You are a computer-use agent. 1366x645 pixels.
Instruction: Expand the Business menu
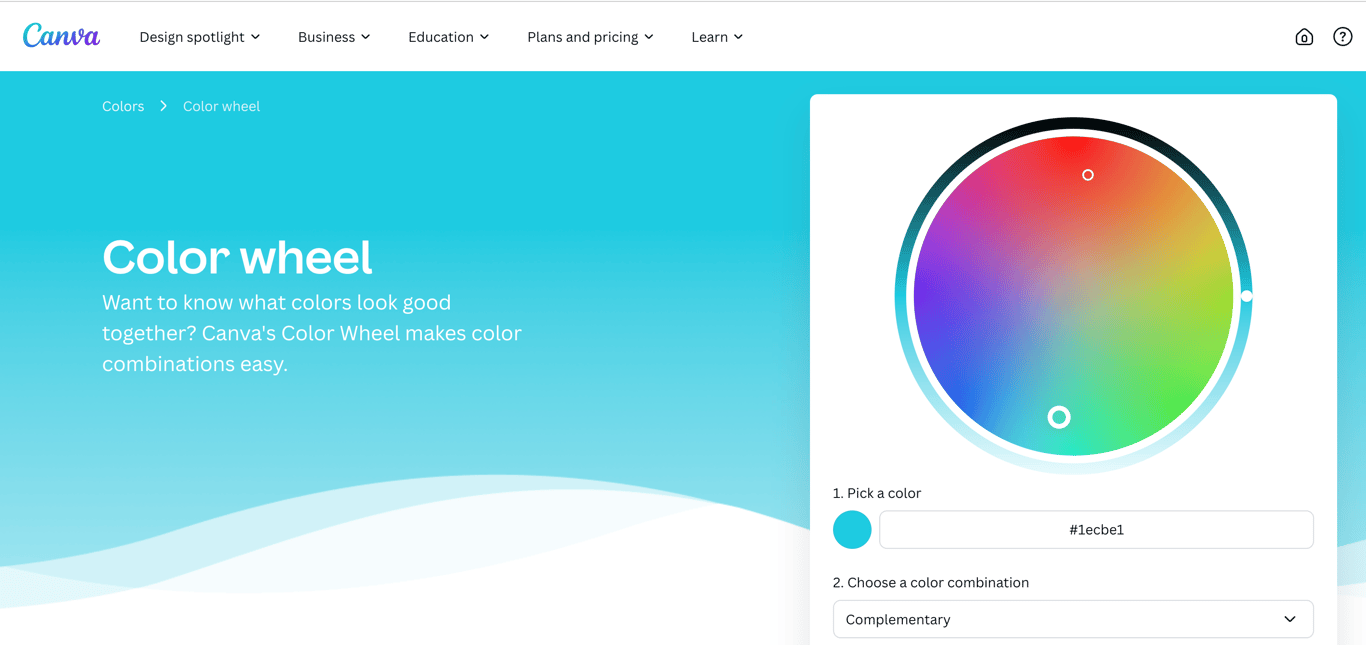click(334, 37)
